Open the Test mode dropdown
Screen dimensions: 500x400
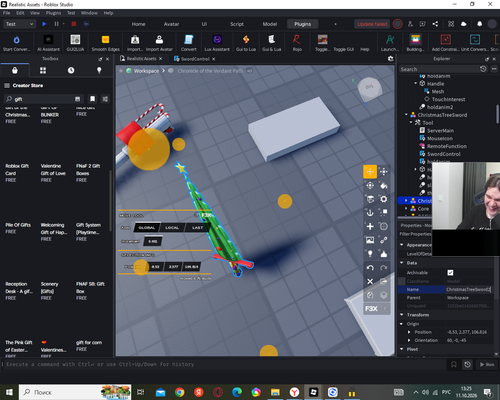tap(19, 24)
